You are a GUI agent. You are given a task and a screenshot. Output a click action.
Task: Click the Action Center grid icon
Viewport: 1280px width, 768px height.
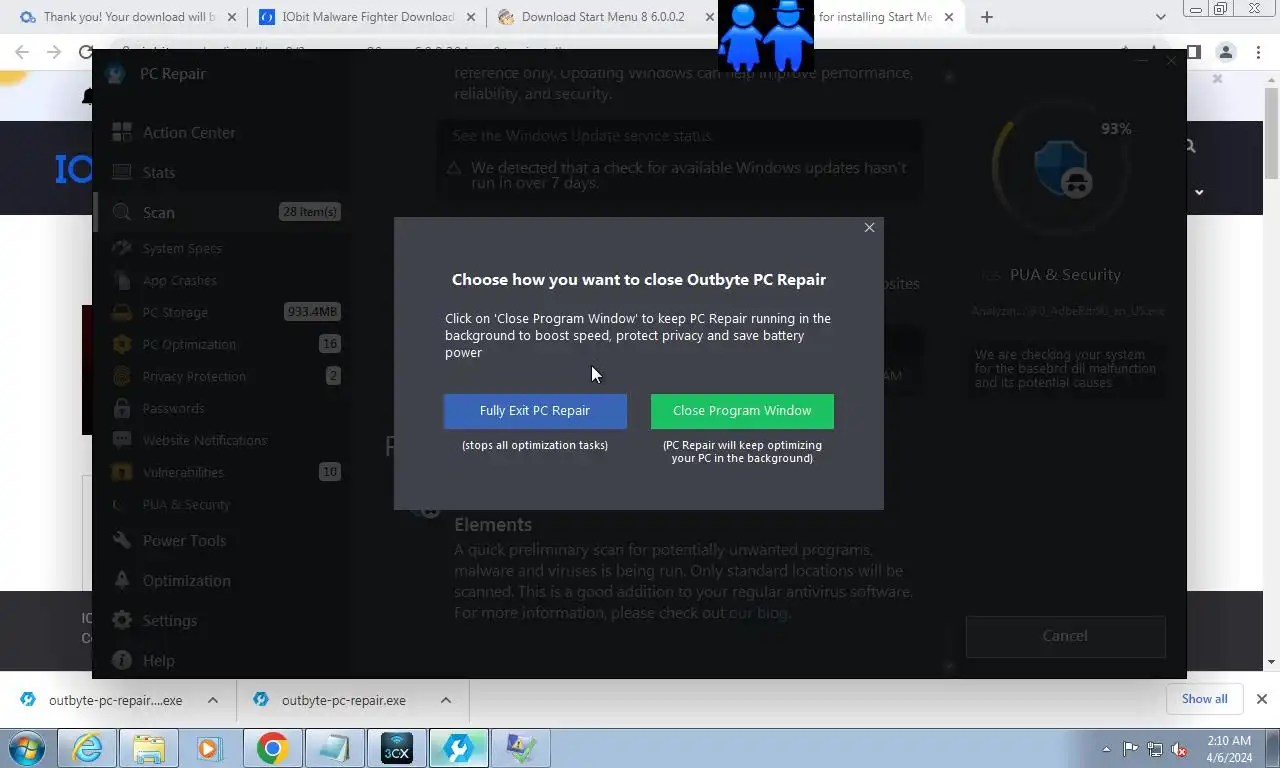tap(122, 132)
